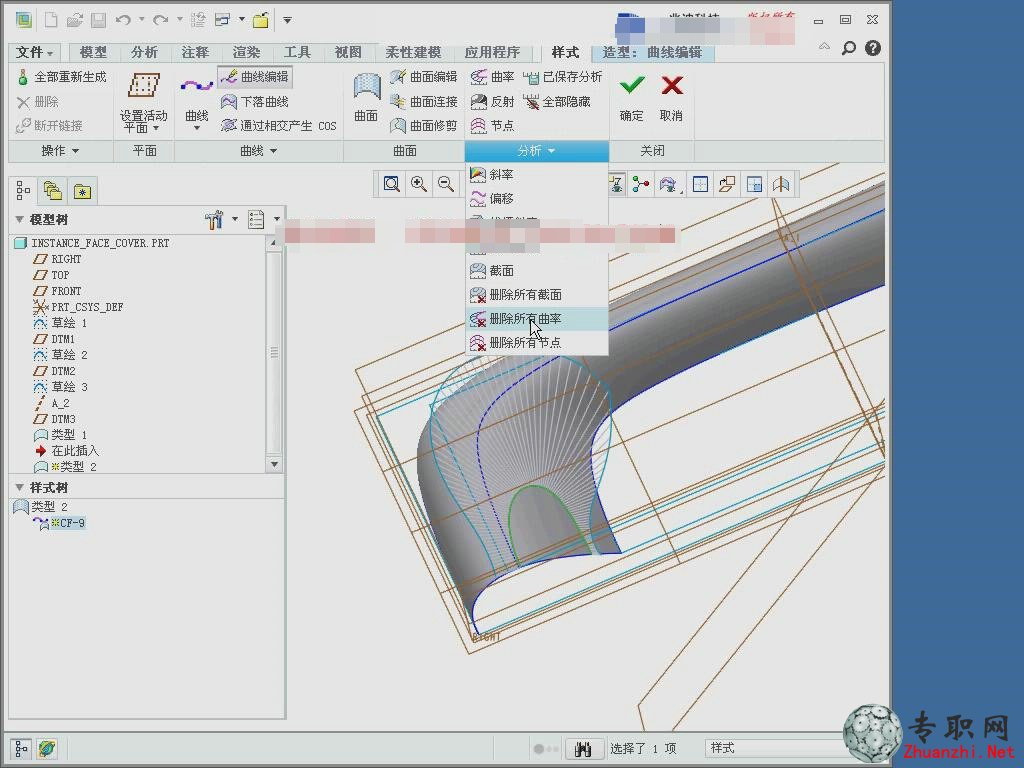Click the Open file icon

pos(74,20)
